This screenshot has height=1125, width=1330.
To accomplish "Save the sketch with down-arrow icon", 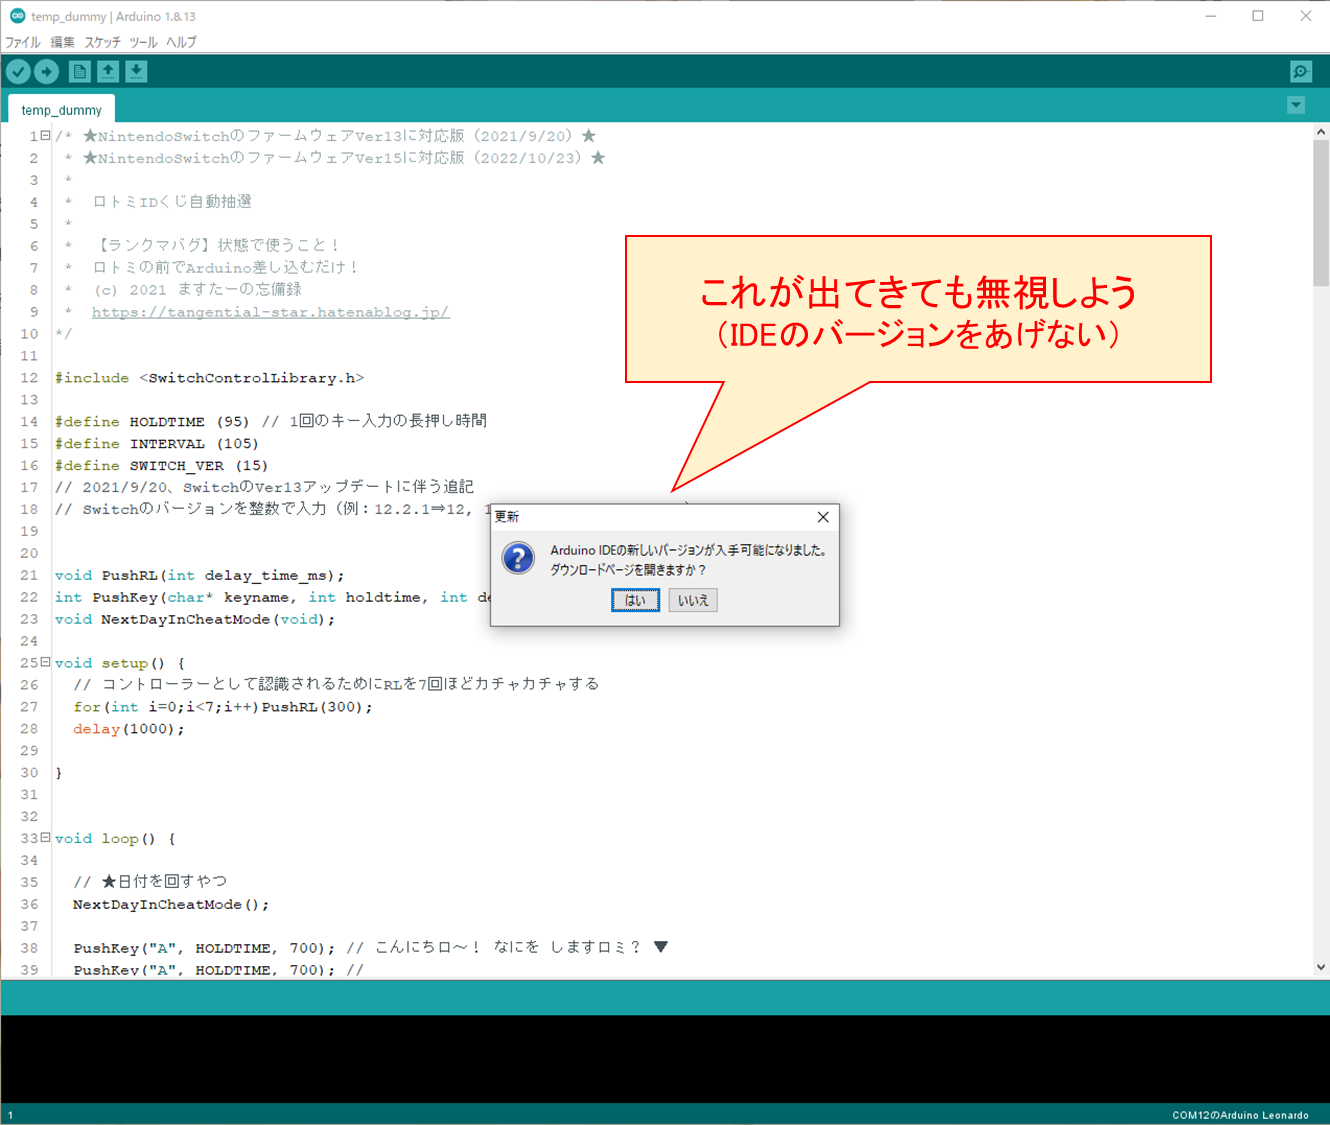I will click(x=137, y=71).
